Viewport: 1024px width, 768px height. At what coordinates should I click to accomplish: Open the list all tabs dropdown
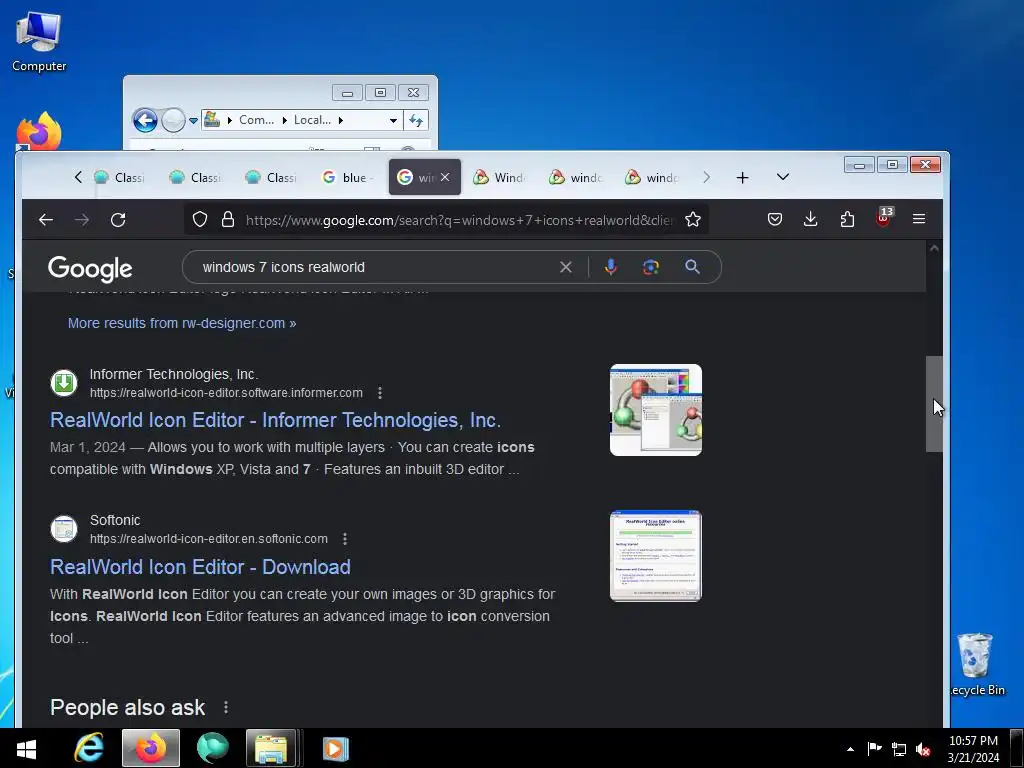click(783, 177)
